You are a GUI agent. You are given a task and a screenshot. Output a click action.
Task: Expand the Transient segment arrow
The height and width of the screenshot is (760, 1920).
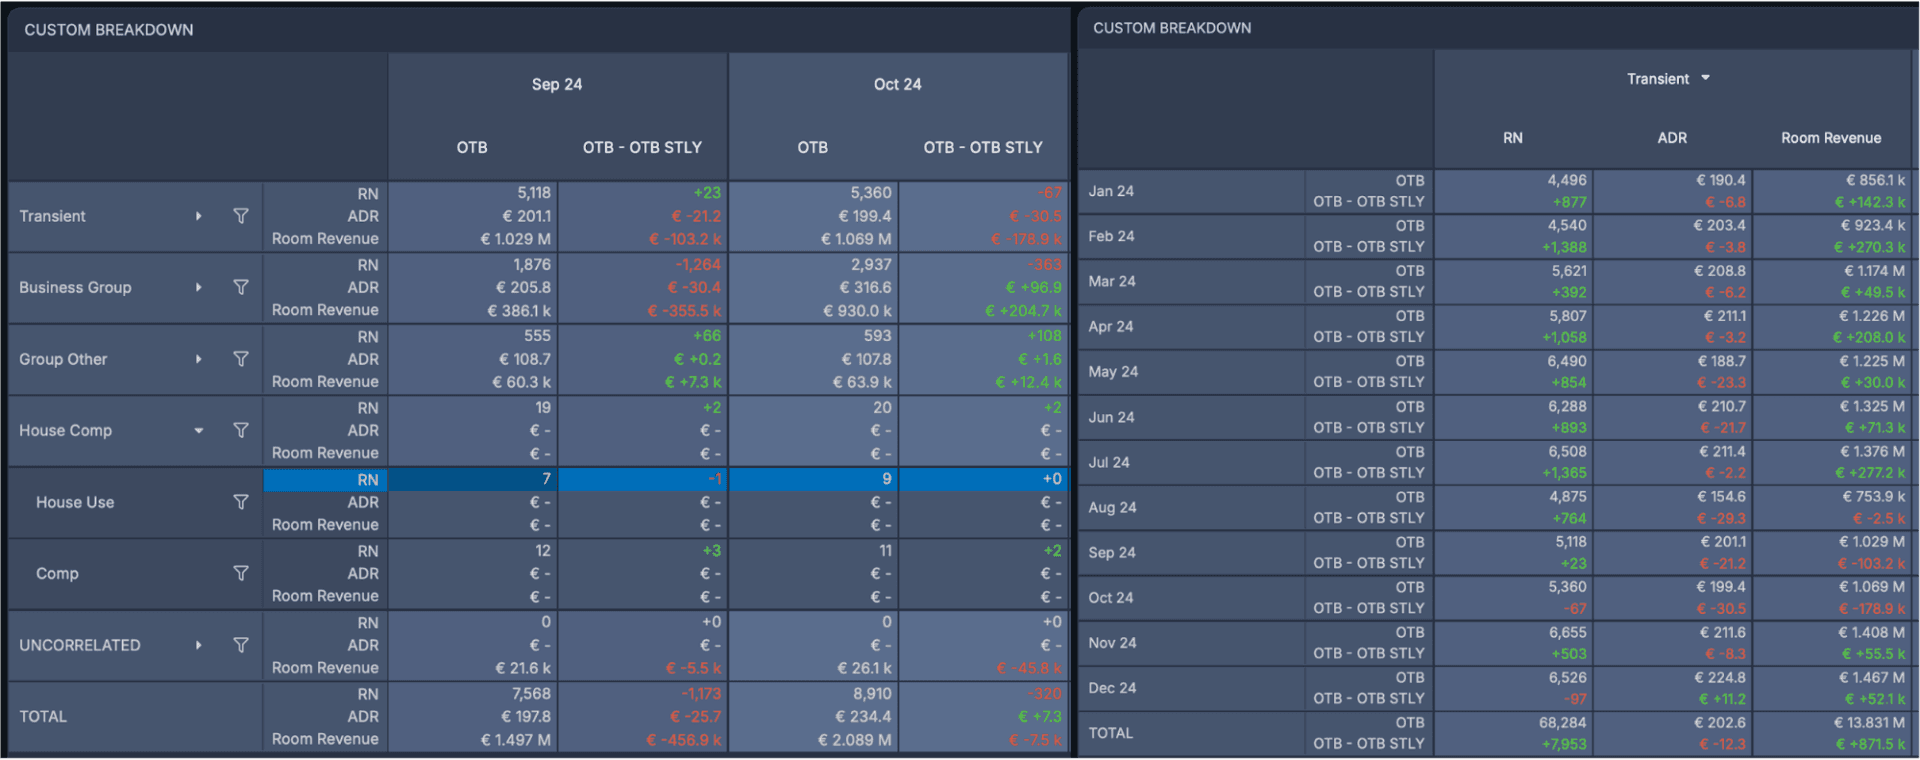coord(199,216)
